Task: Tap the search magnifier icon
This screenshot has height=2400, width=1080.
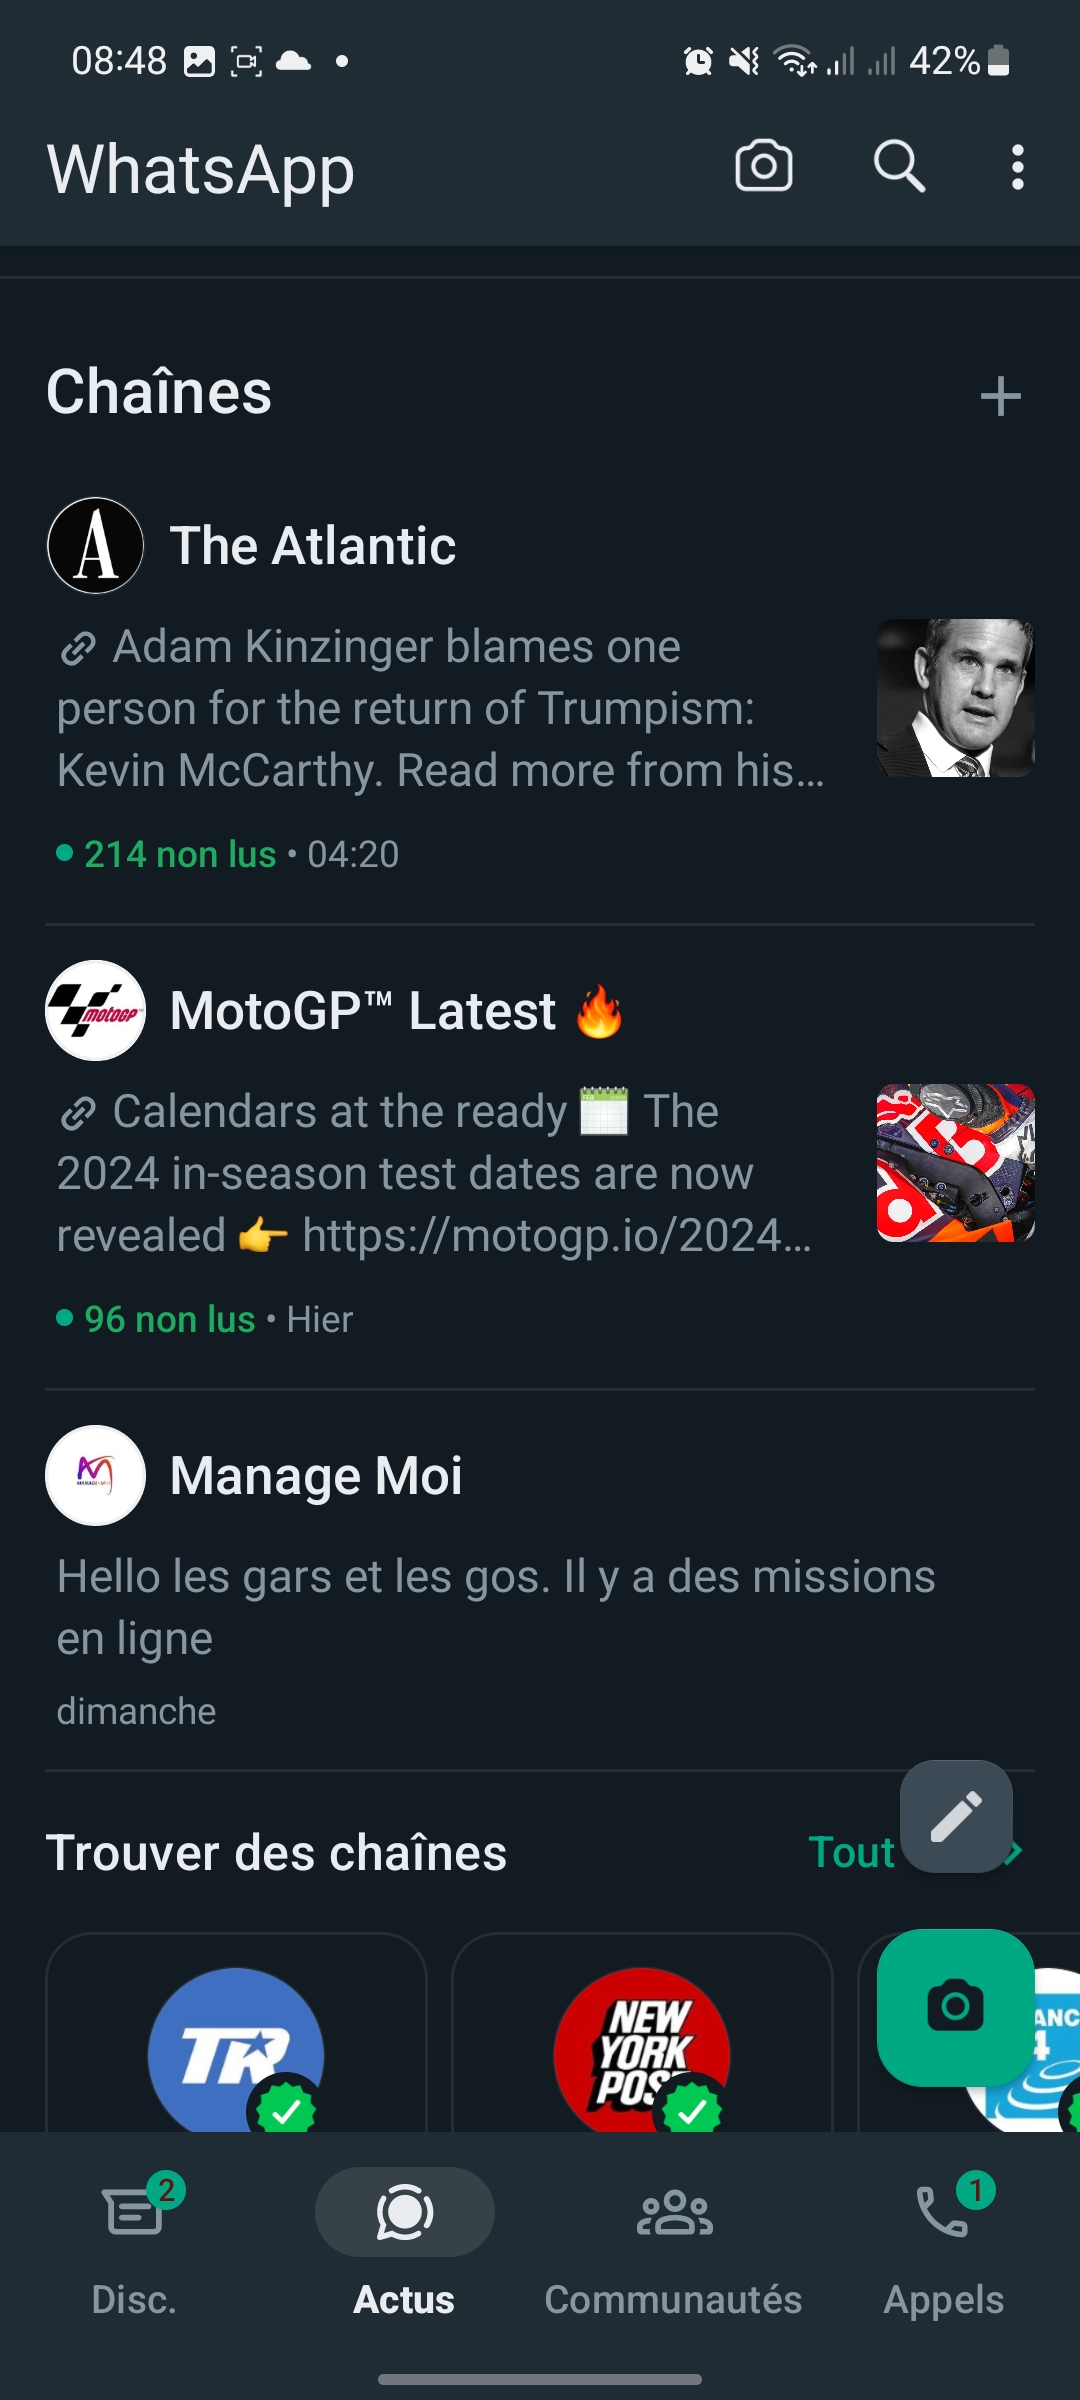Action: (899, 166)
